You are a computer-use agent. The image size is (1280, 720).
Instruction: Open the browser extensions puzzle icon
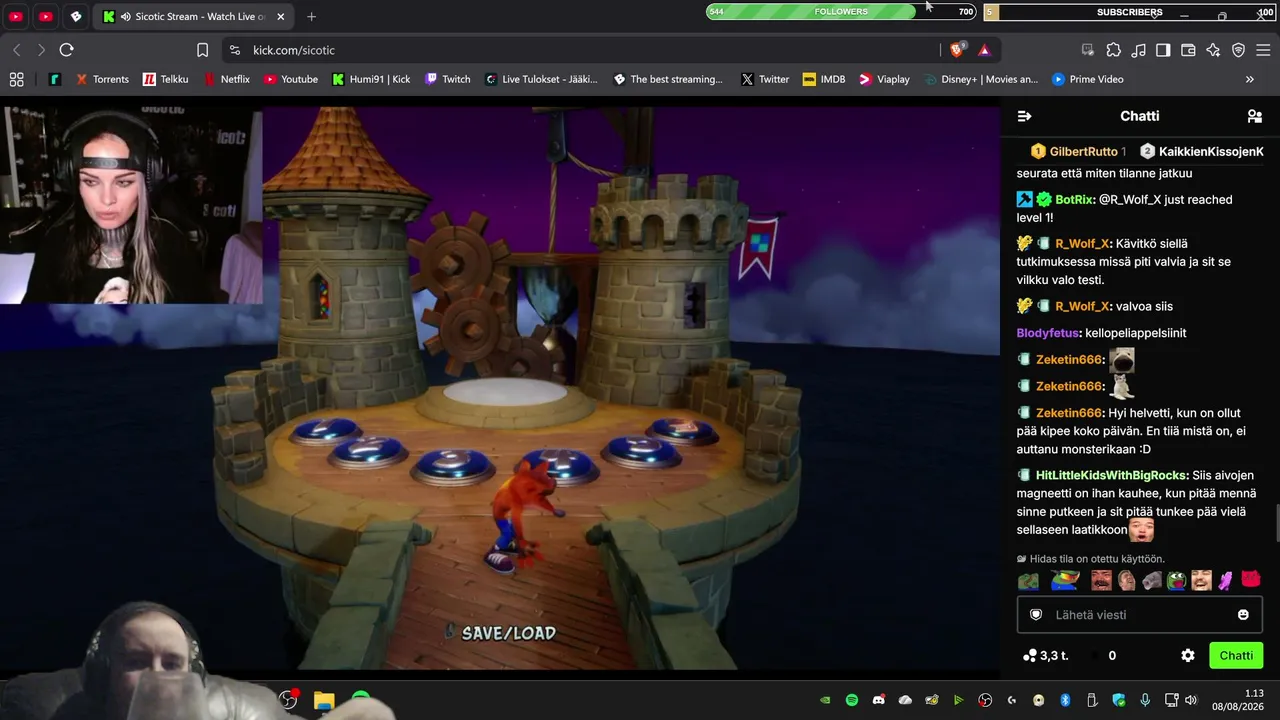click(x=1113, y=50)
